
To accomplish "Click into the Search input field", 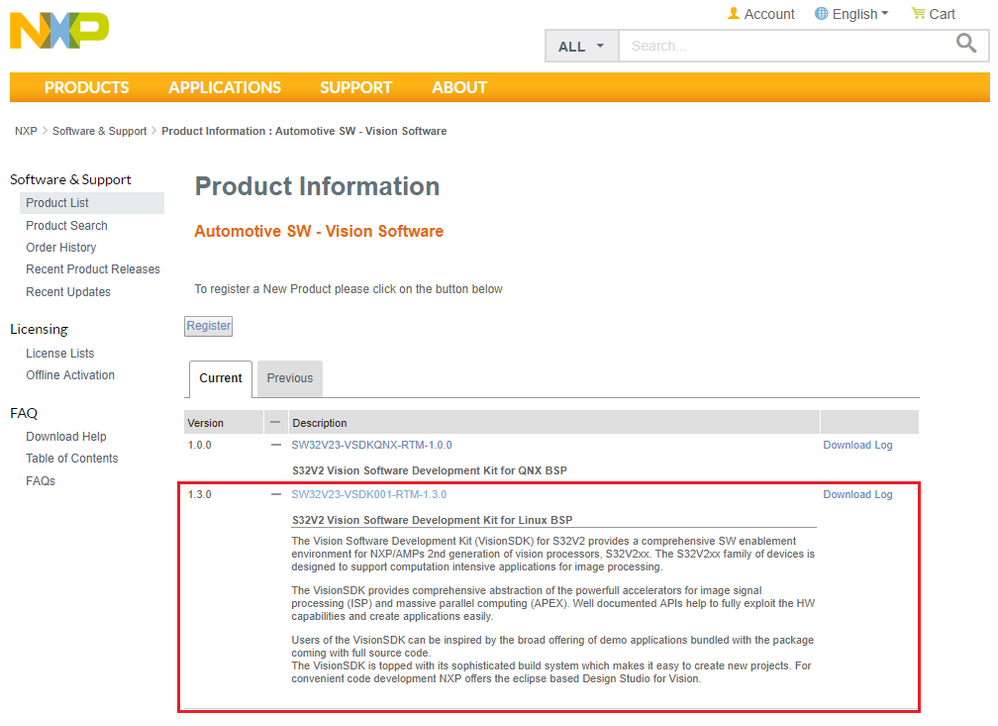I will (786, 46).
